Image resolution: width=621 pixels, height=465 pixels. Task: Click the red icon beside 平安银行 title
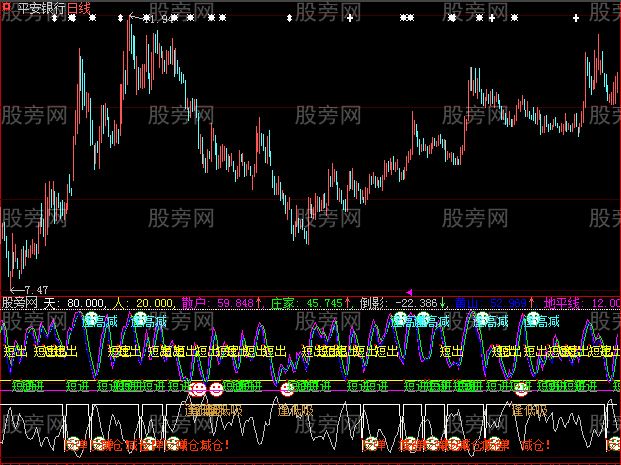pyautogui.click(x=7, y=8)
